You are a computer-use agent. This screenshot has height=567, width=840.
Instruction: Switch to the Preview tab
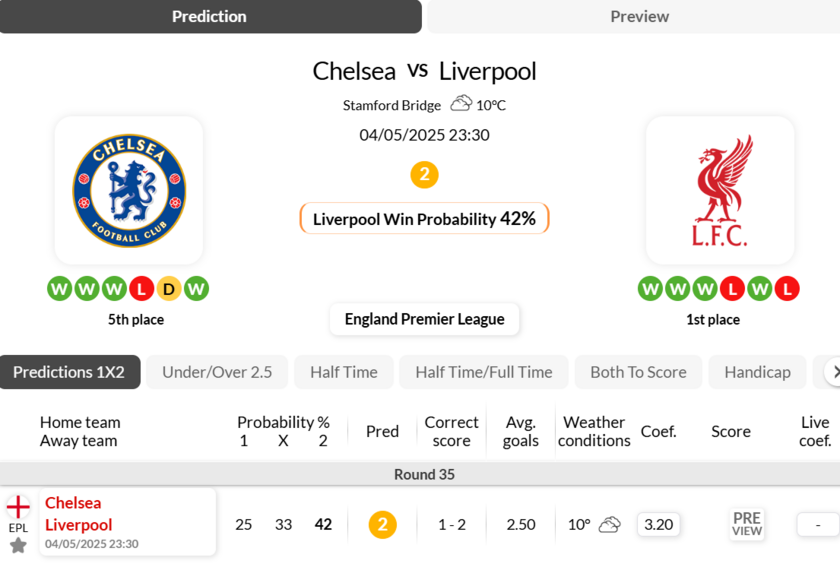pyautogui.click(x=639, y=16)
